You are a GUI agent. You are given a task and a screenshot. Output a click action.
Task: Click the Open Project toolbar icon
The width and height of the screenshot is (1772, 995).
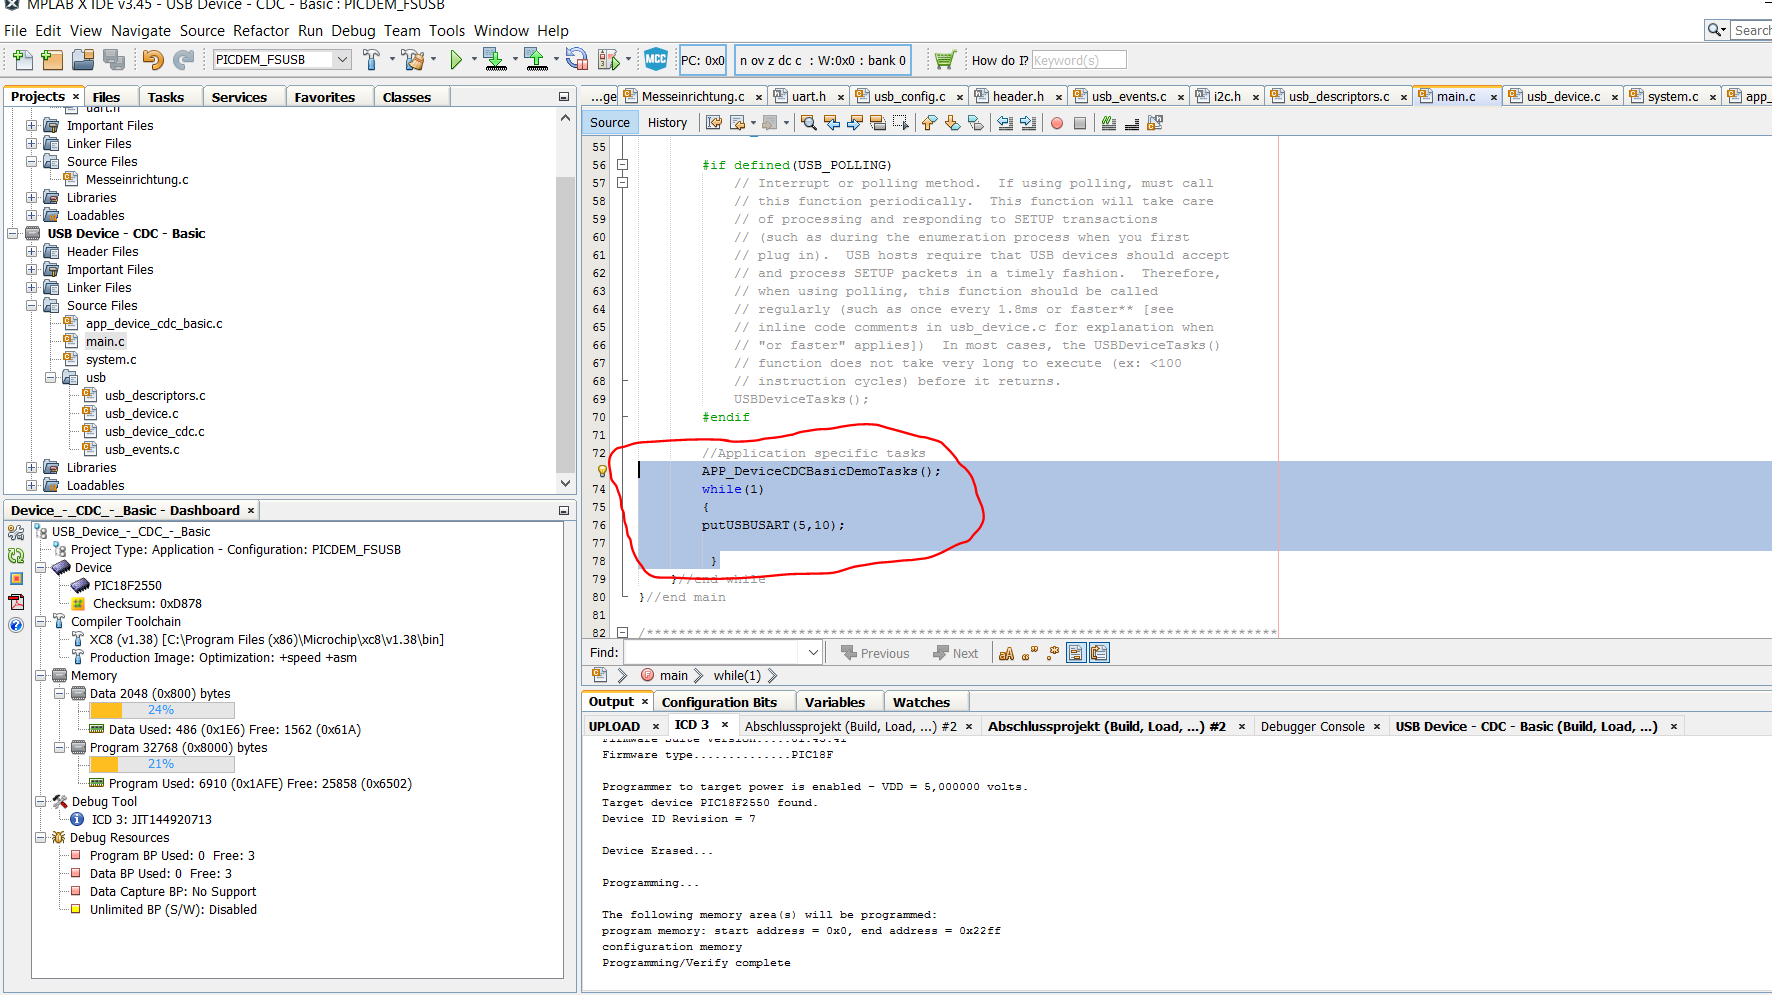(x=83, y=60)
